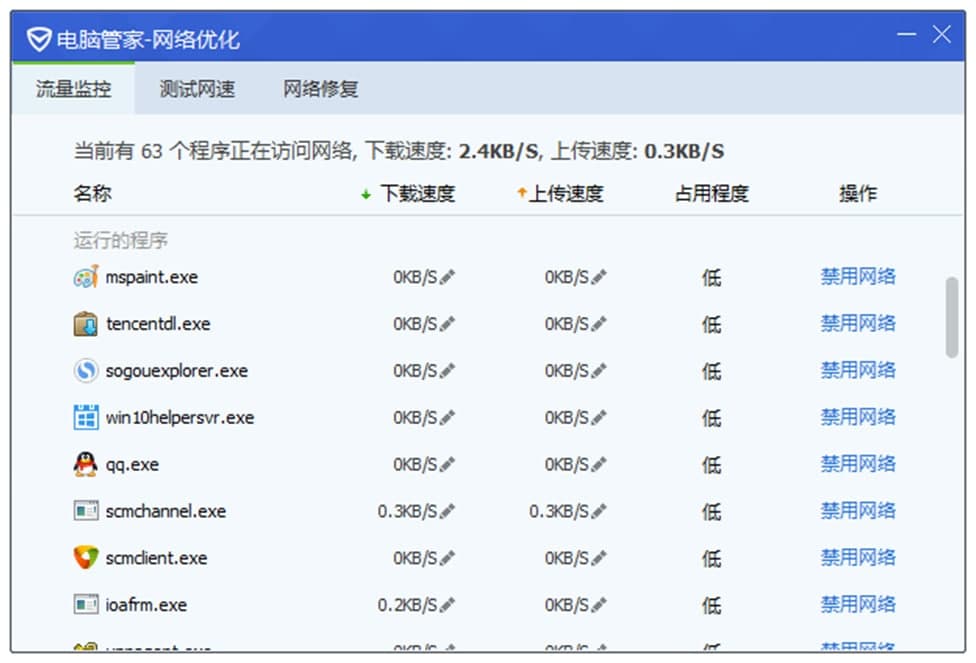The height and width of the screenshot is (663, 976).
Task: Click the scmclient.exe shield icon
Action: click(85, 559)
